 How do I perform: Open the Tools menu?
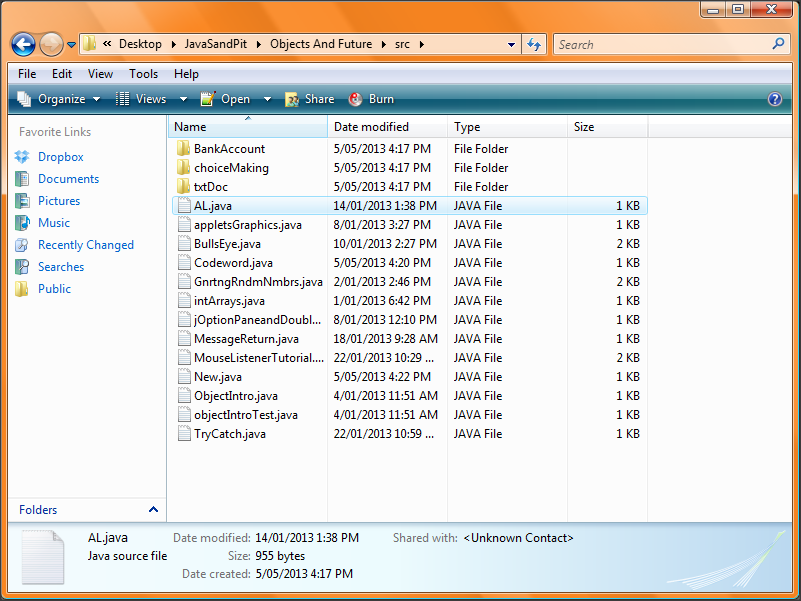point(143,74)
